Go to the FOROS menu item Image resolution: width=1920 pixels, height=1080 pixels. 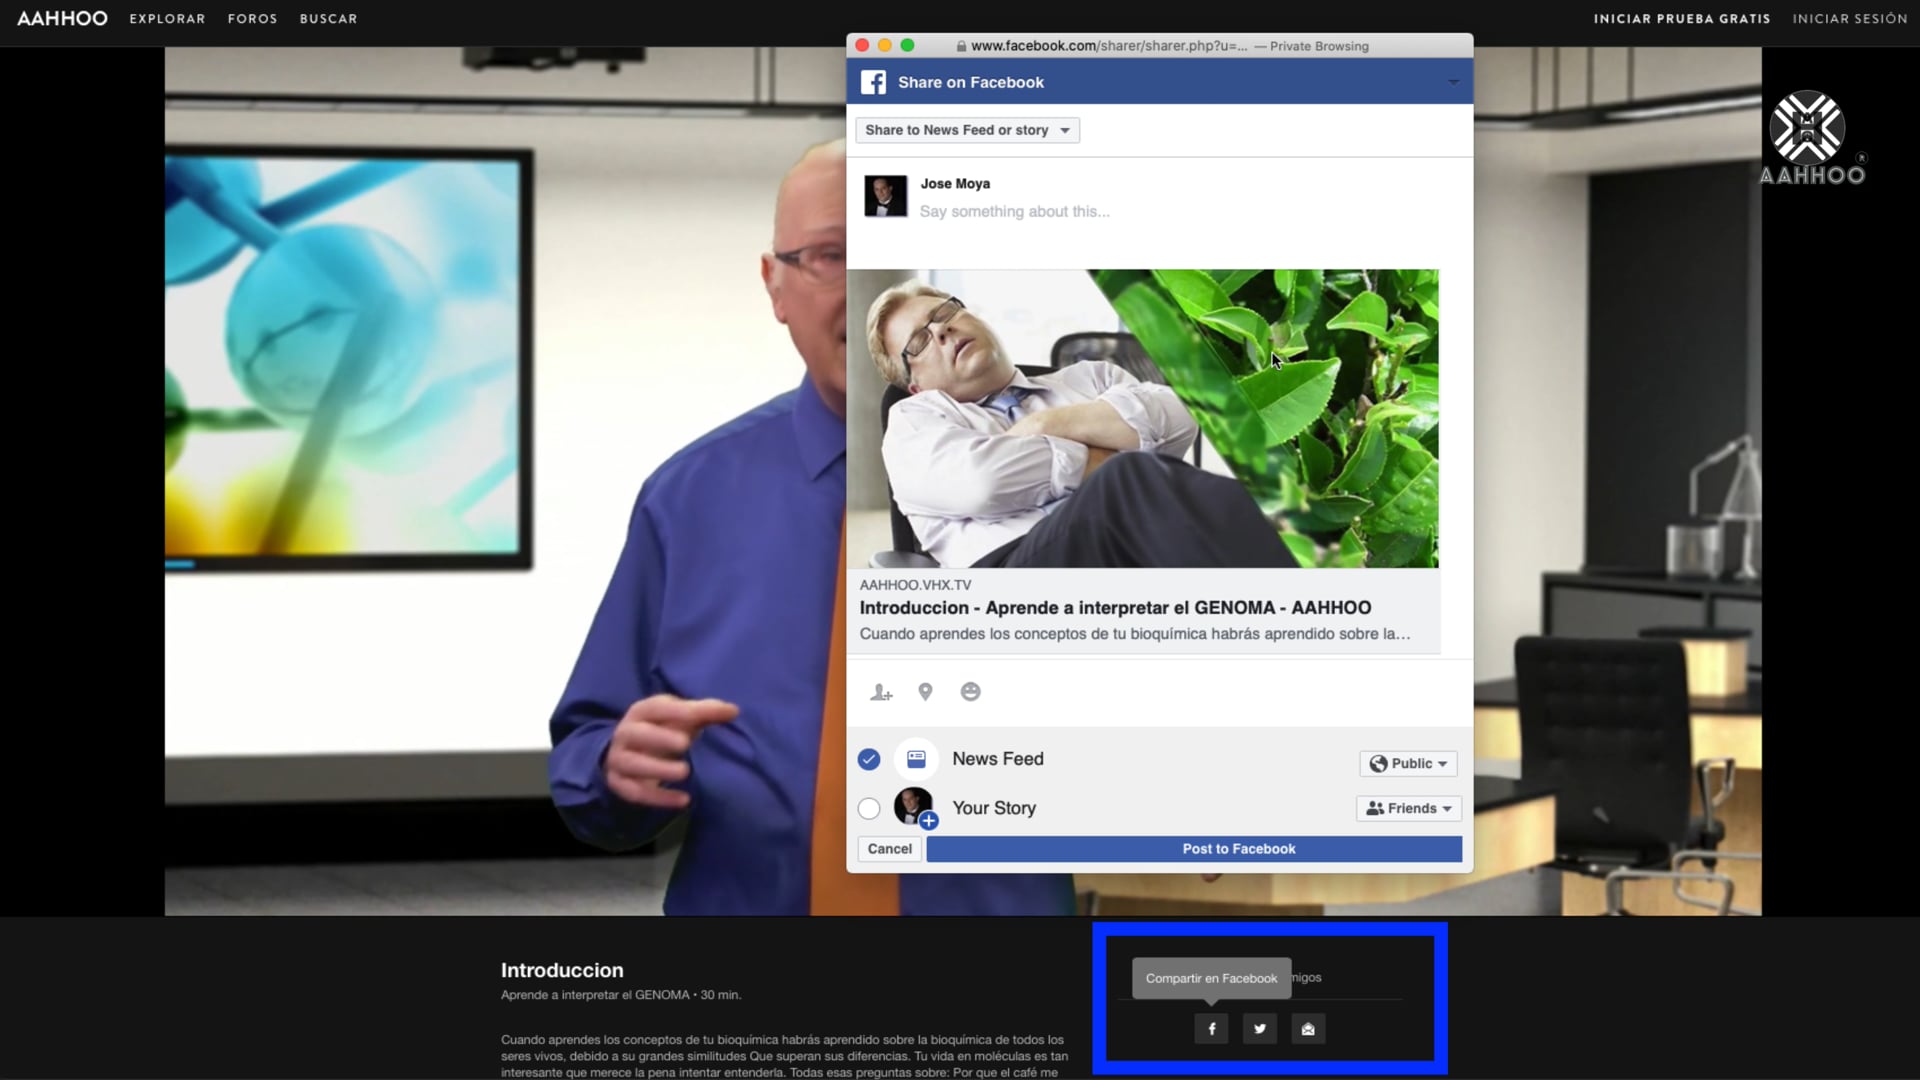point(252,18)
